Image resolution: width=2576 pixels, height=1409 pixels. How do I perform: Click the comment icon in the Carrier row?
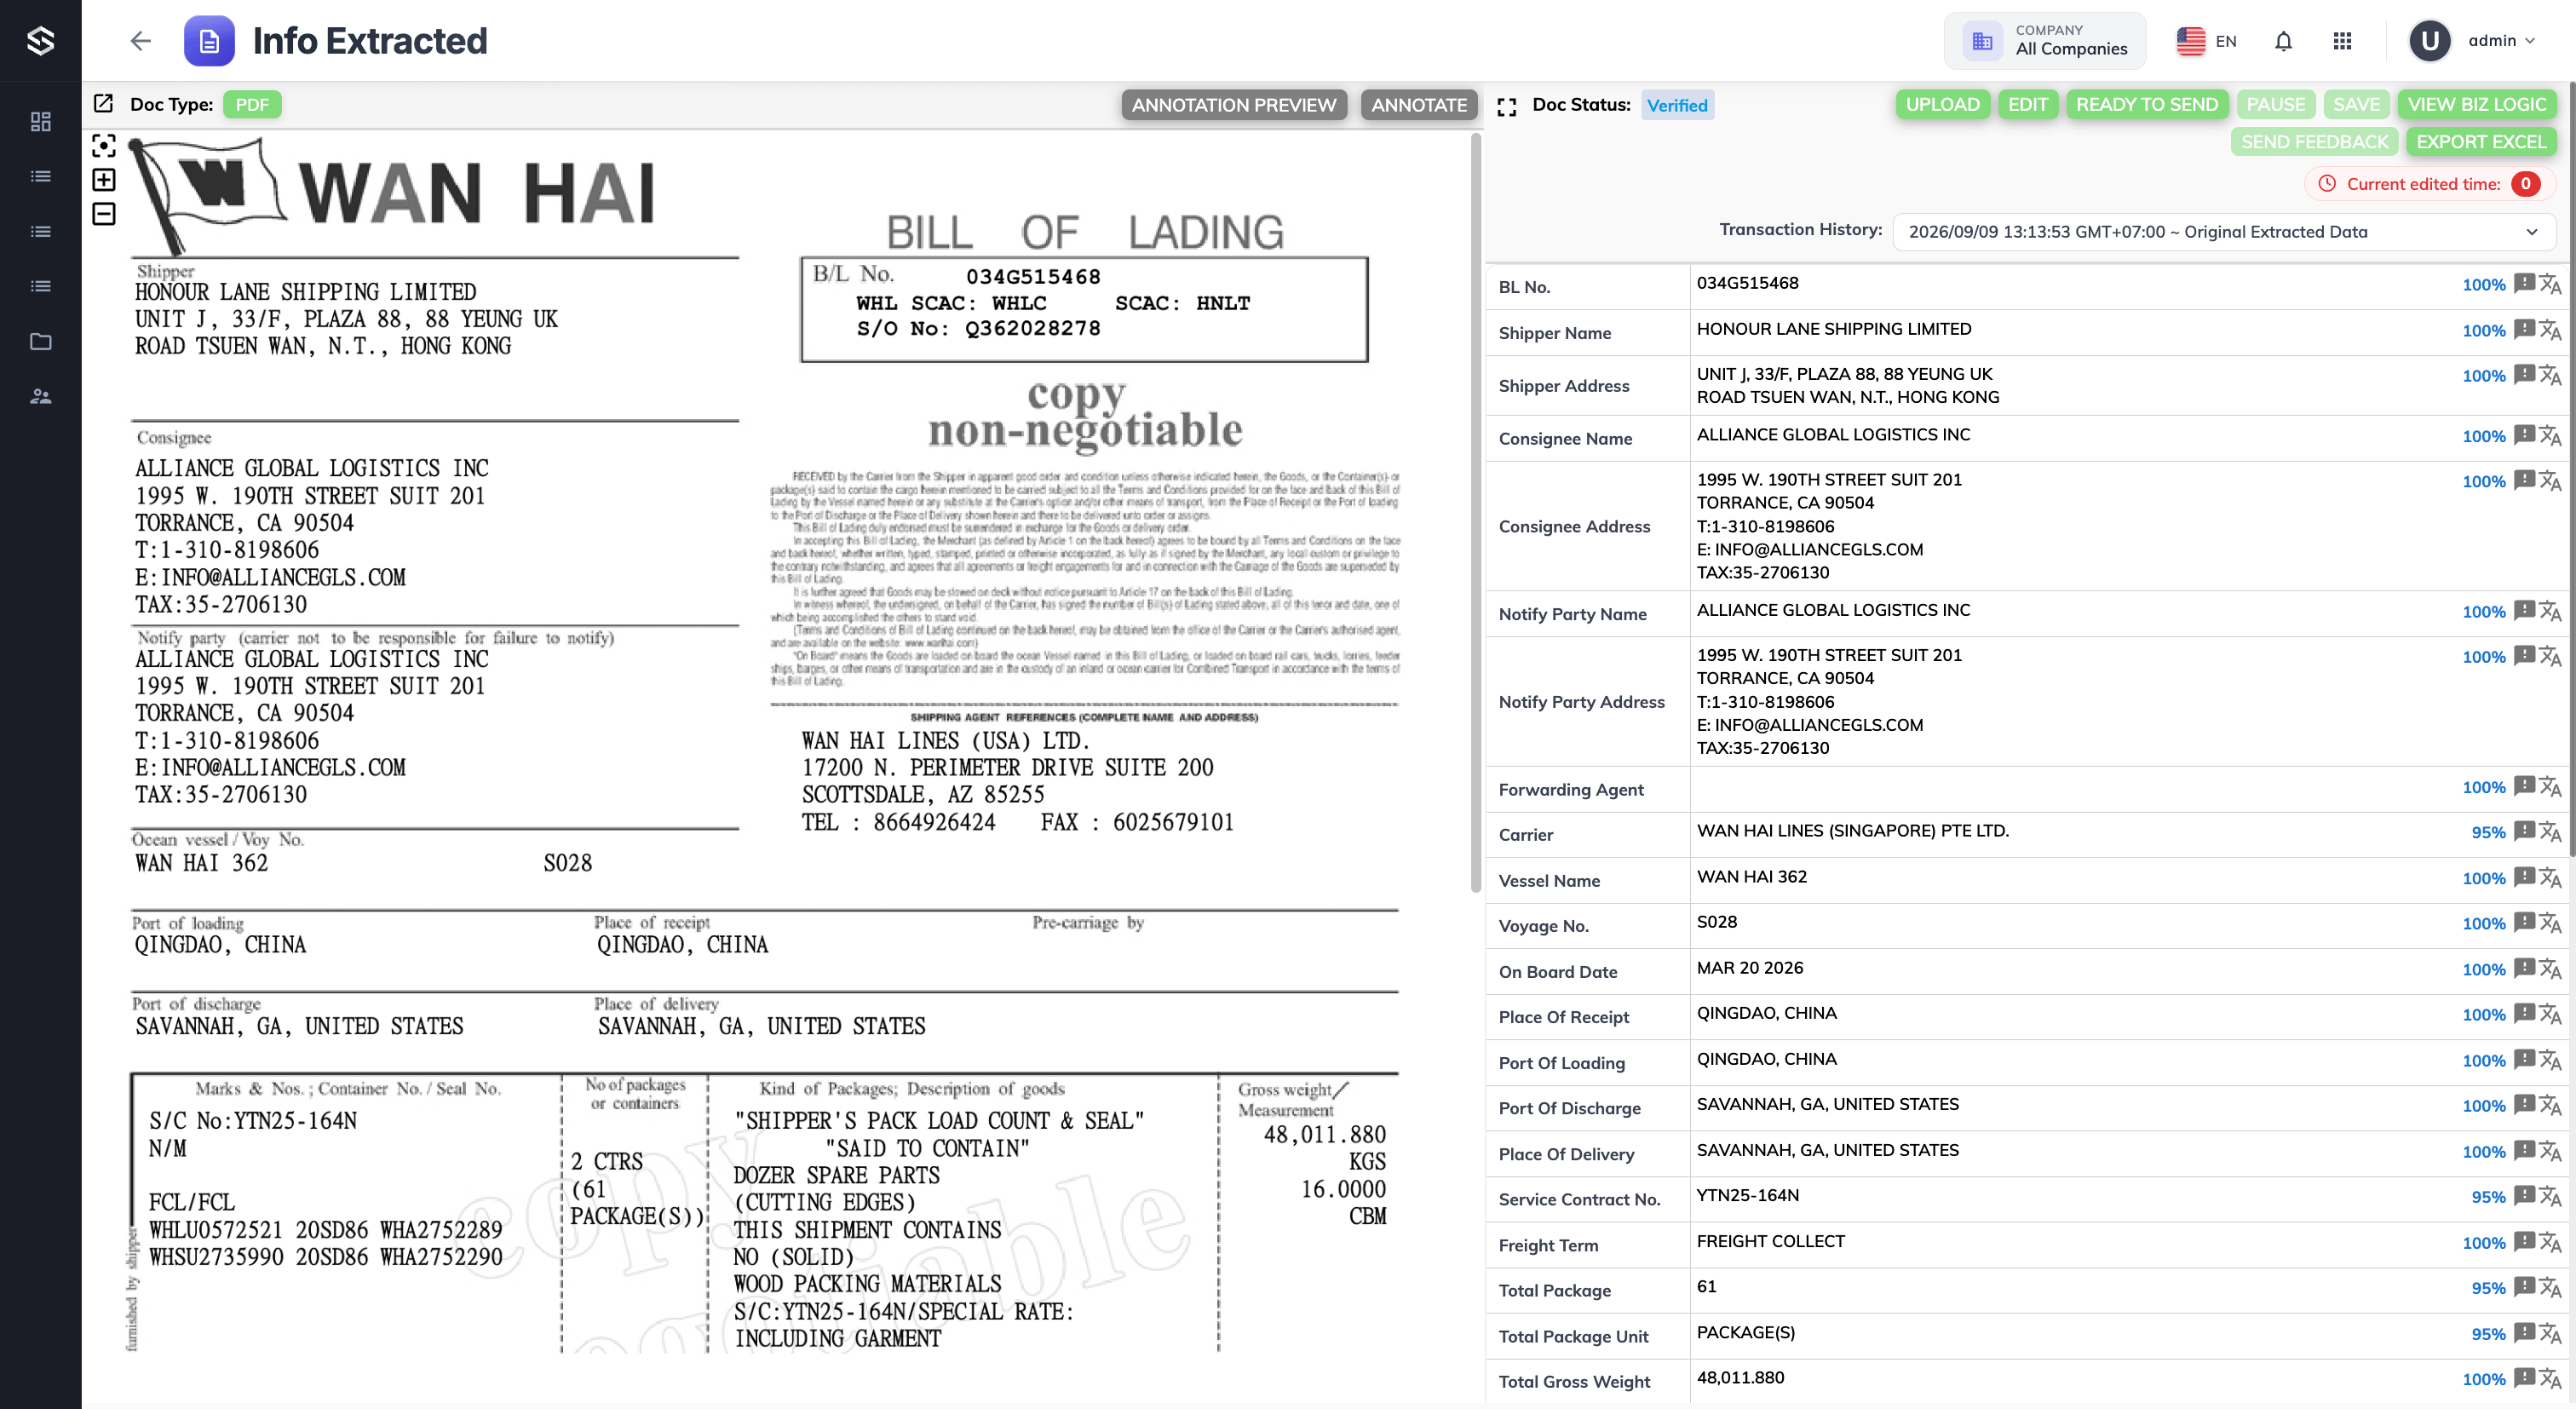coord(2524,832)
